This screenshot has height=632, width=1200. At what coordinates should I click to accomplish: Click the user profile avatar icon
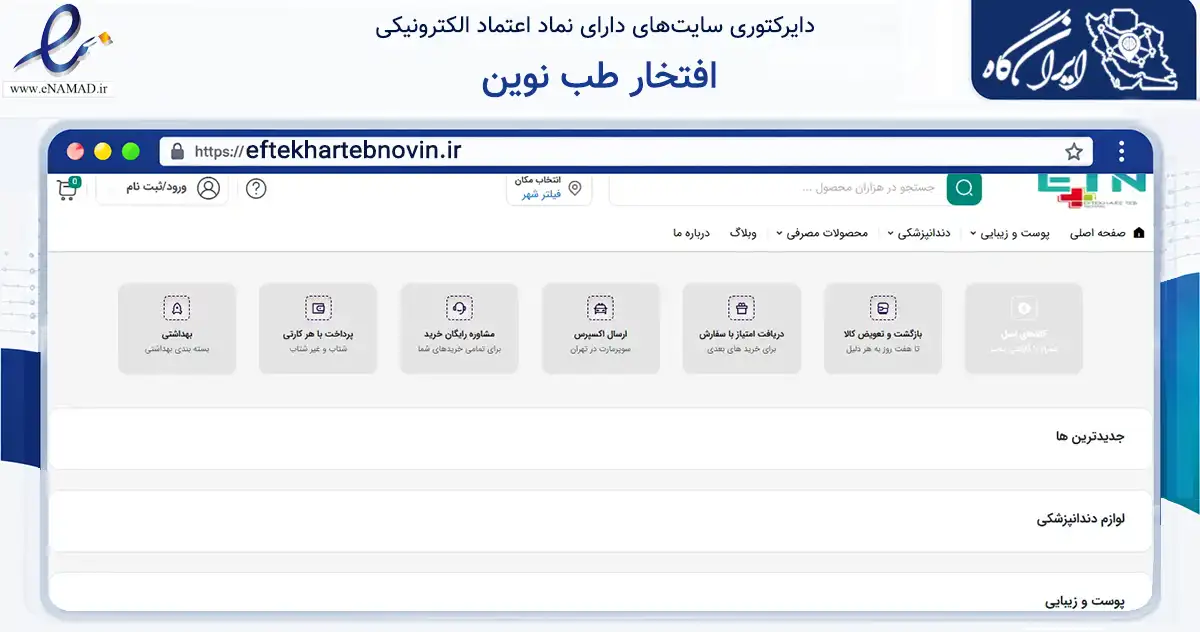tap(208, 188)
